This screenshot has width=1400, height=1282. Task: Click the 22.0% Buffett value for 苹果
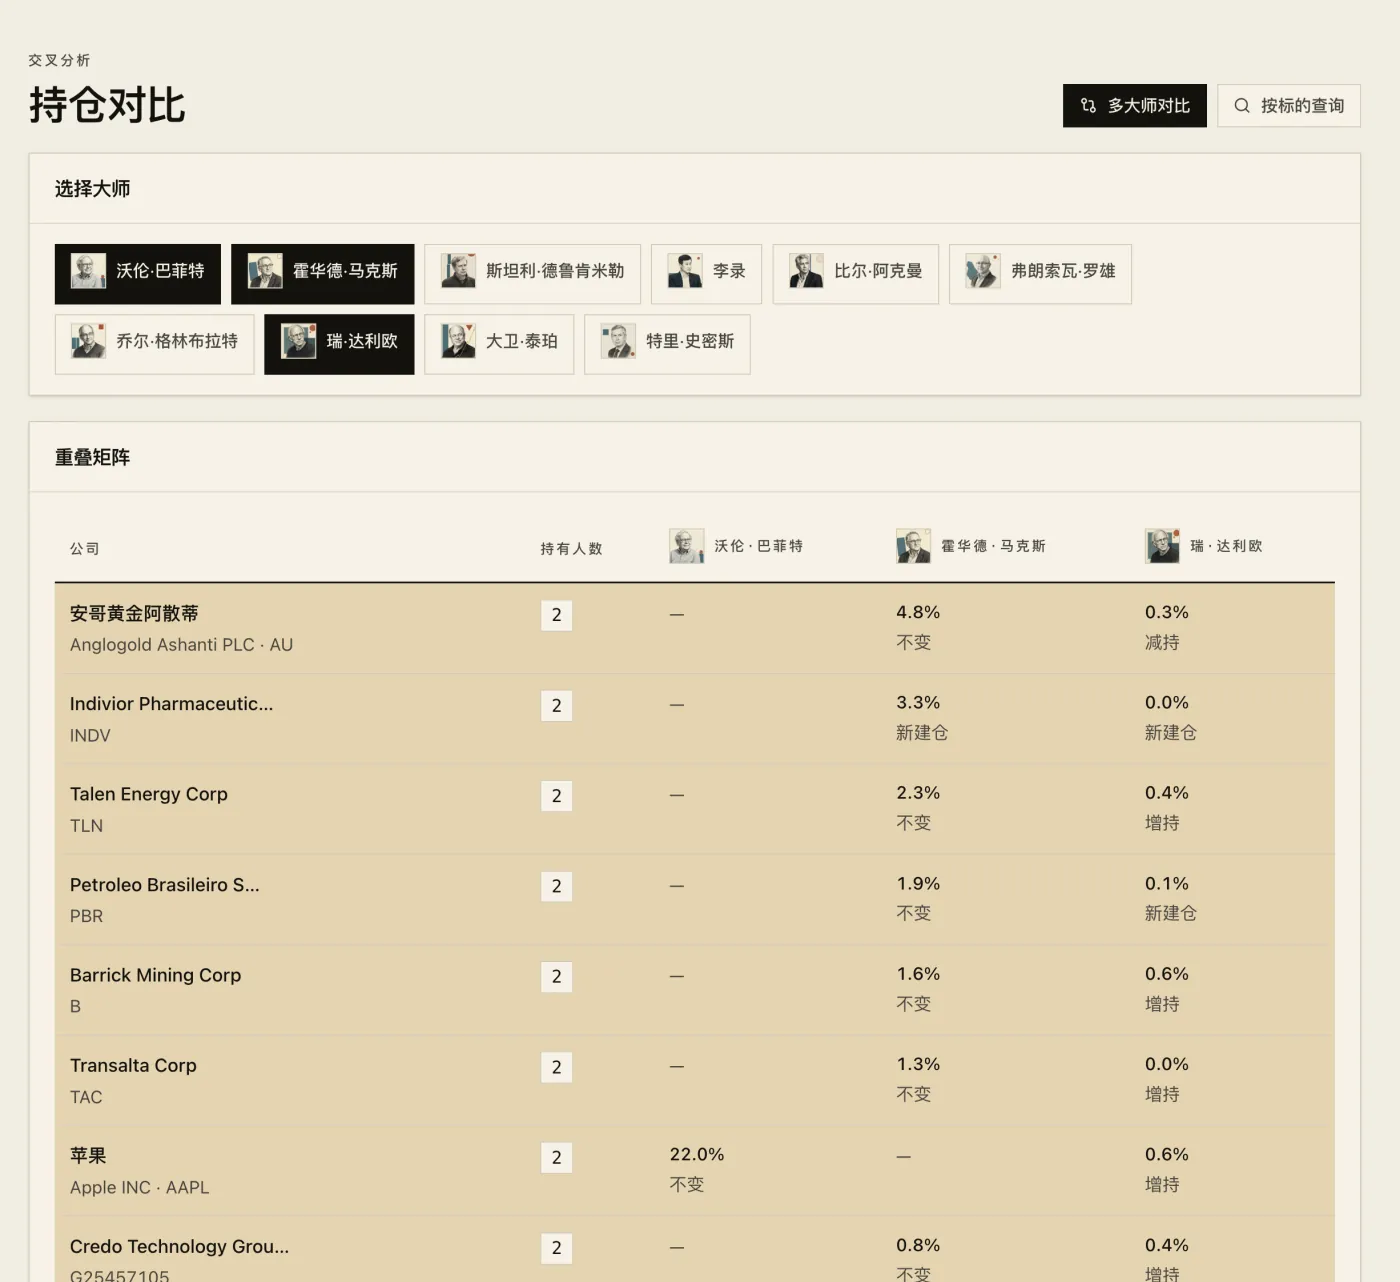click(x=697, y=1155)
